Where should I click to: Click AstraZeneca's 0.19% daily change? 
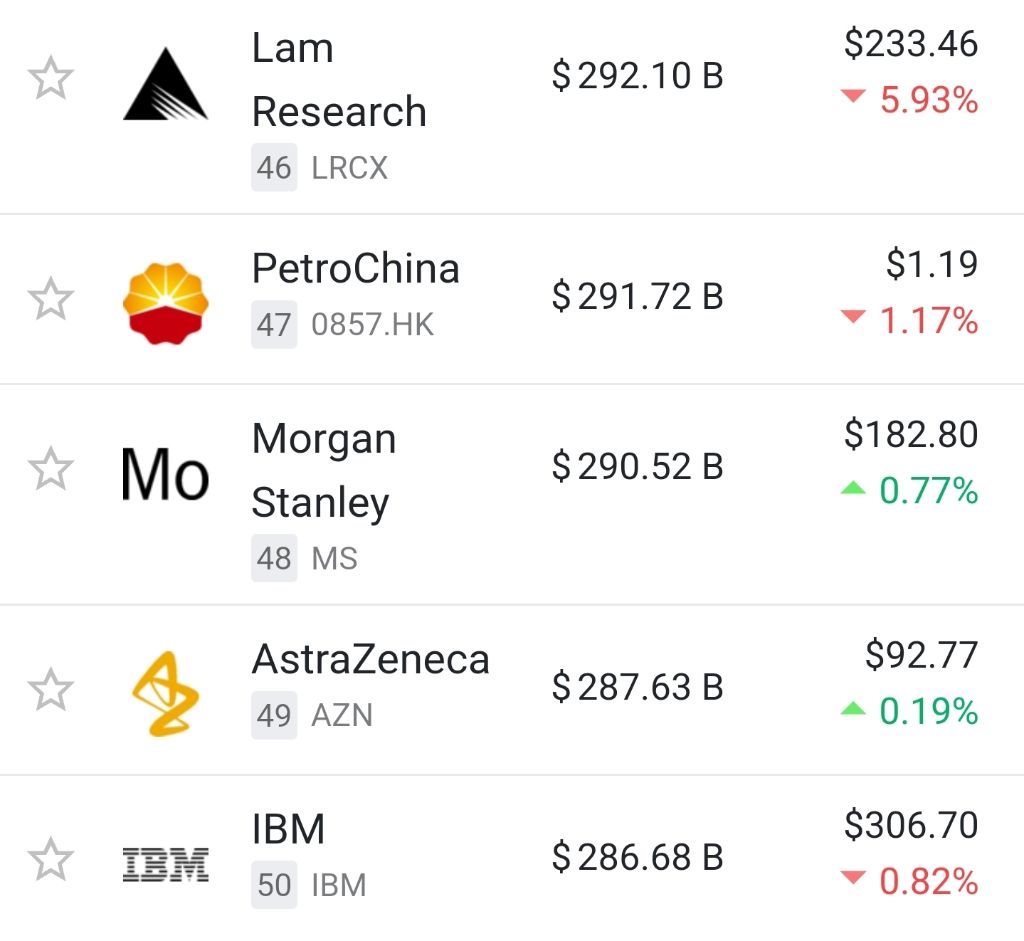[927, 711]
